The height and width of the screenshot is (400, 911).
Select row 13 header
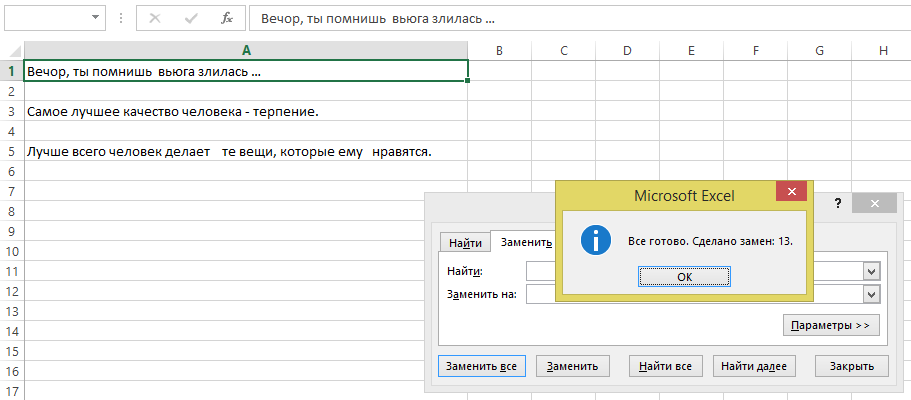pos(12,312)
